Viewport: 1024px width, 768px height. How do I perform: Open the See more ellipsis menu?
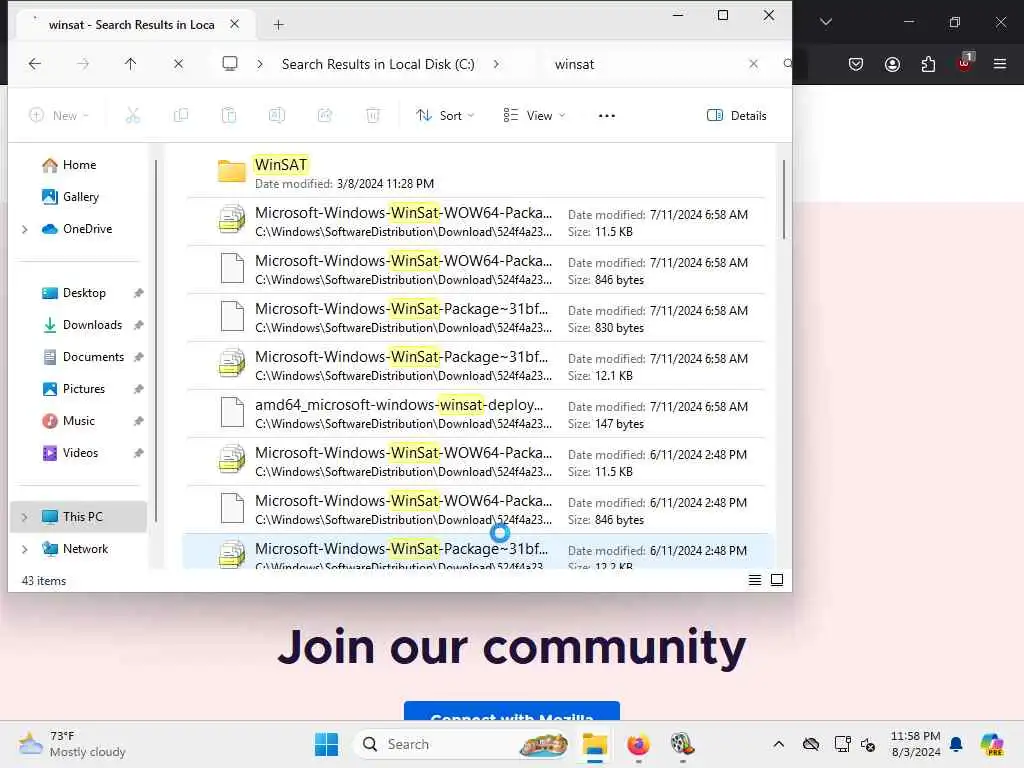(x=607, y=116)
